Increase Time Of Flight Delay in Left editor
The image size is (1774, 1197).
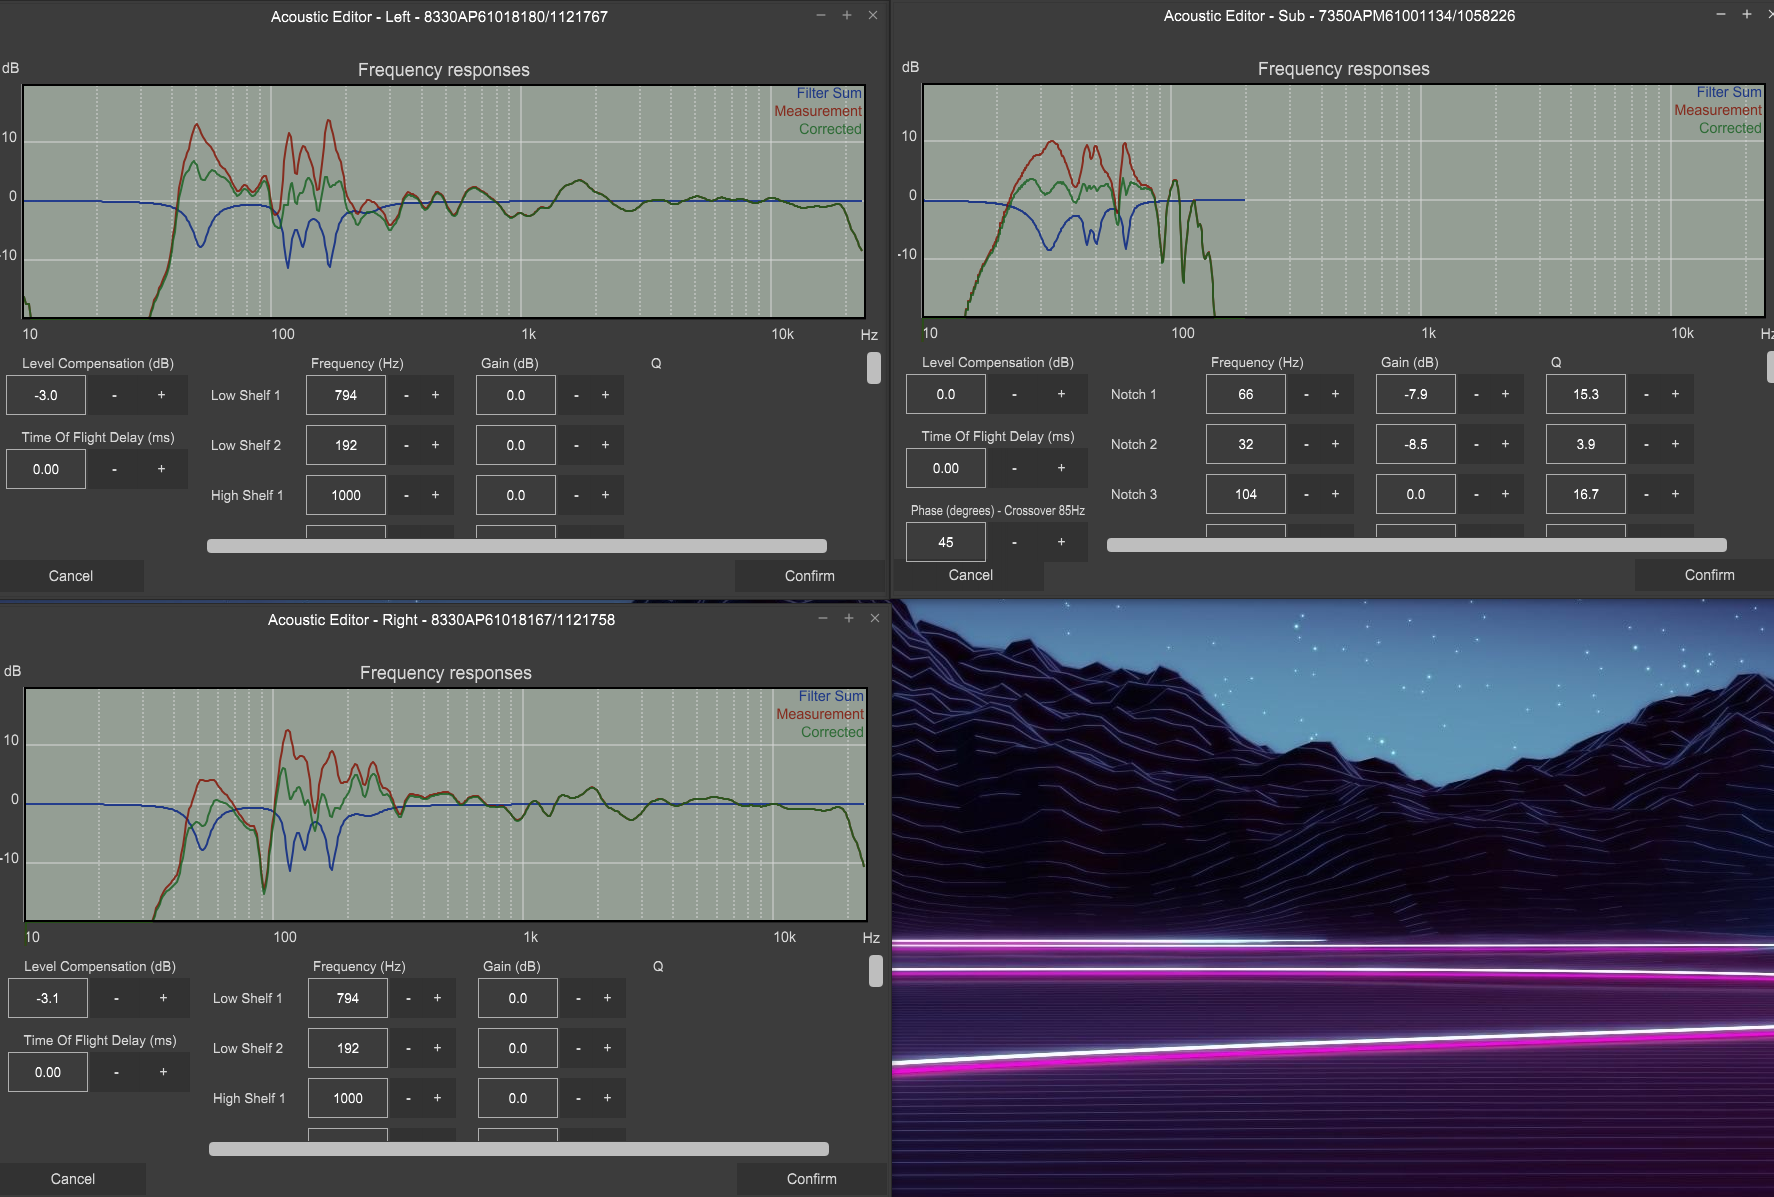[x=161, y=469]
